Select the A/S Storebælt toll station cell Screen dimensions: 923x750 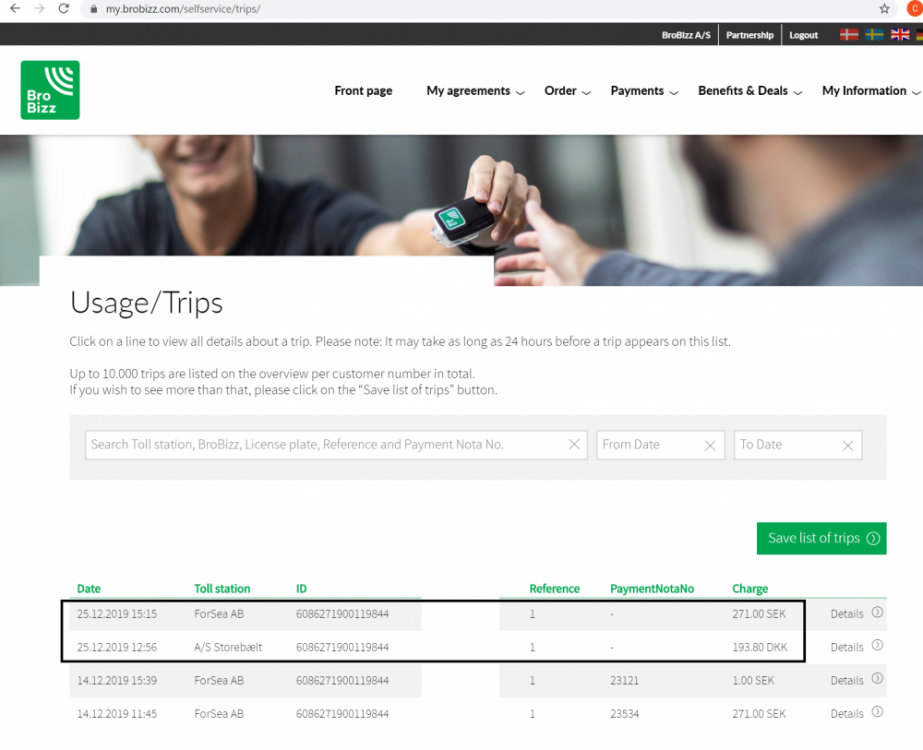[228, 647]
